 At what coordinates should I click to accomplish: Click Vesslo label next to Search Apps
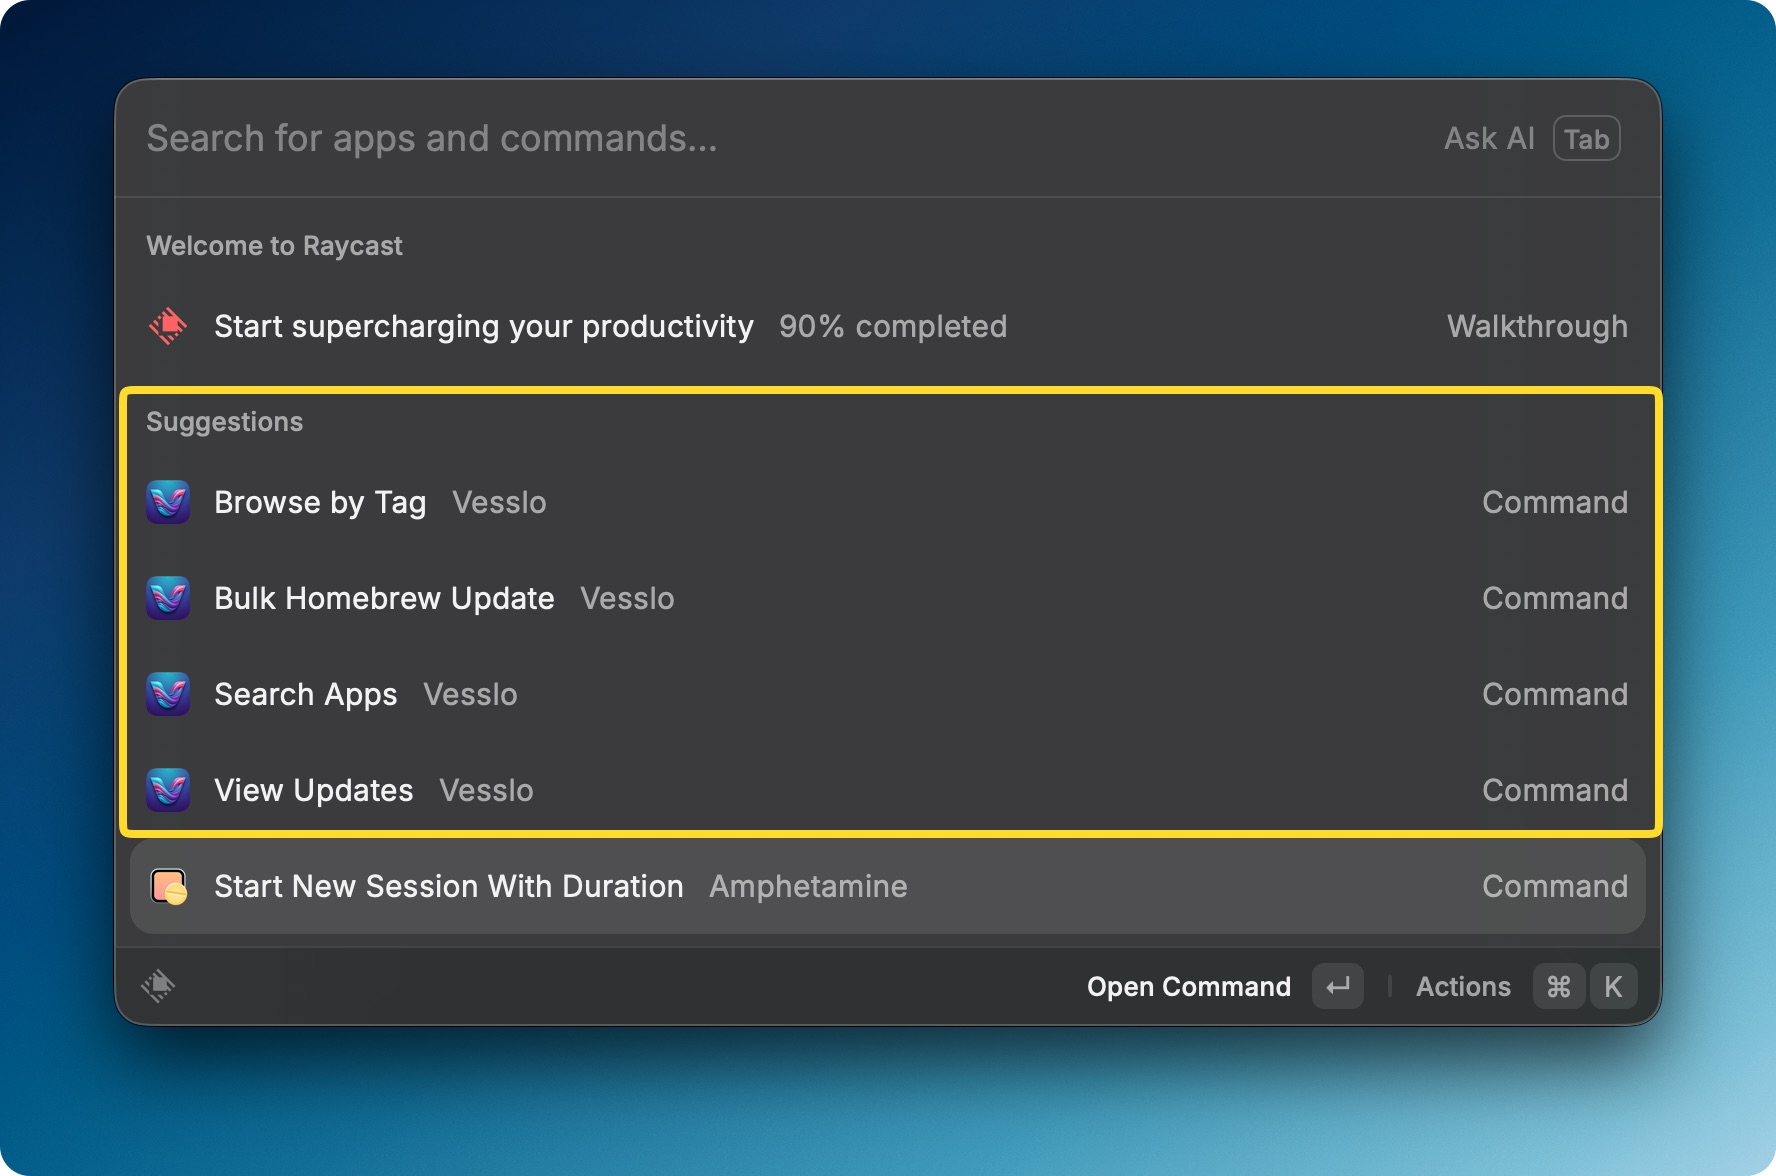(x=470, y=694)
